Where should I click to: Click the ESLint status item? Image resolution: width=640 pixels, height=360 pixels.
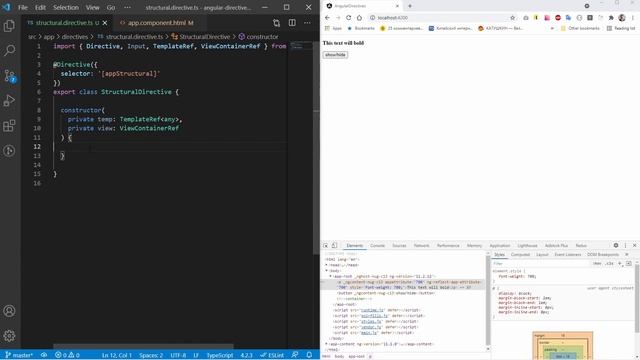point(272,355)
